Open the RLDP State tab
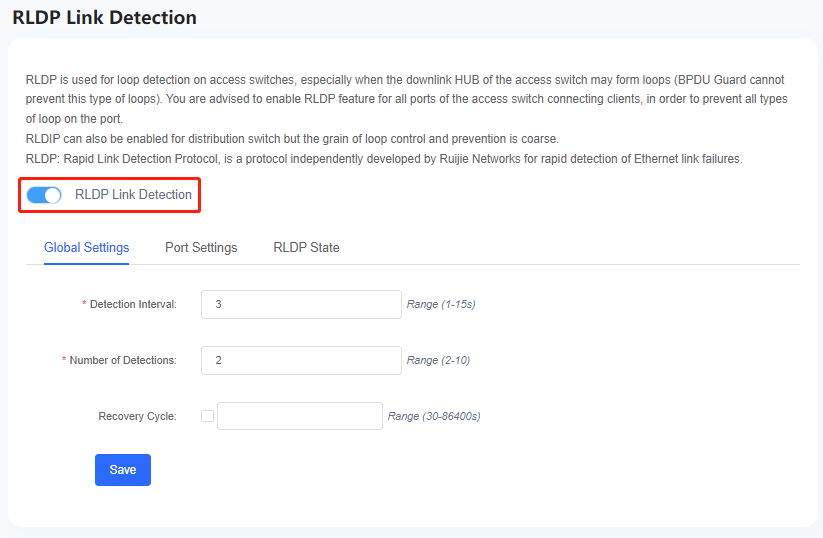 click(306, 247)
